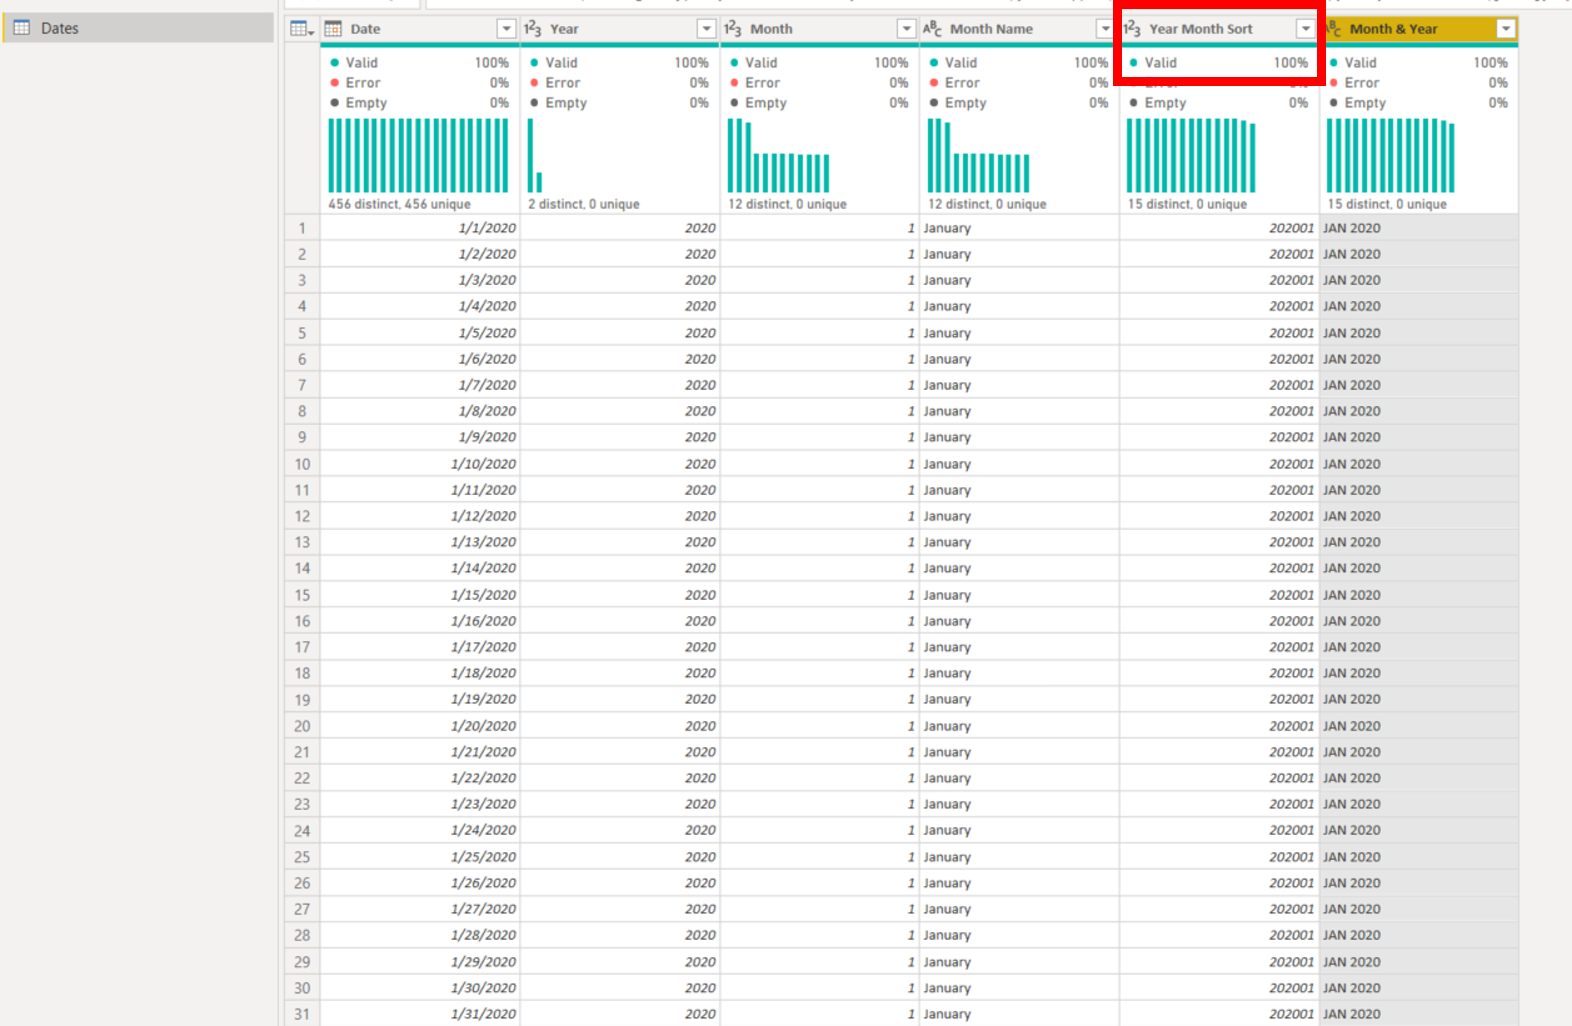The width and height of the screenshot is (1572, 1026).
Task: Click the Month column distribution histogram
Action: (x=778, y=155)
